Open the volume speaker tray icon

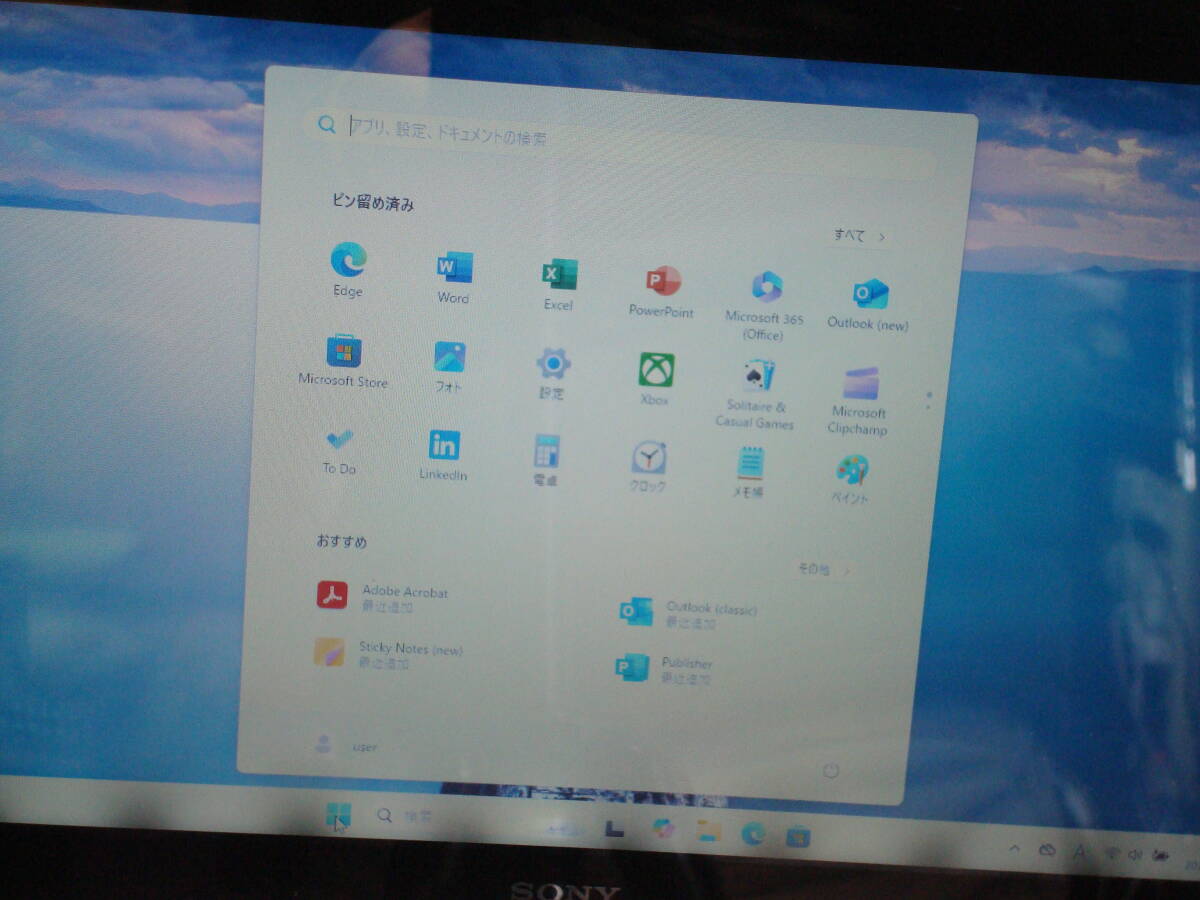coord(1134,855)
